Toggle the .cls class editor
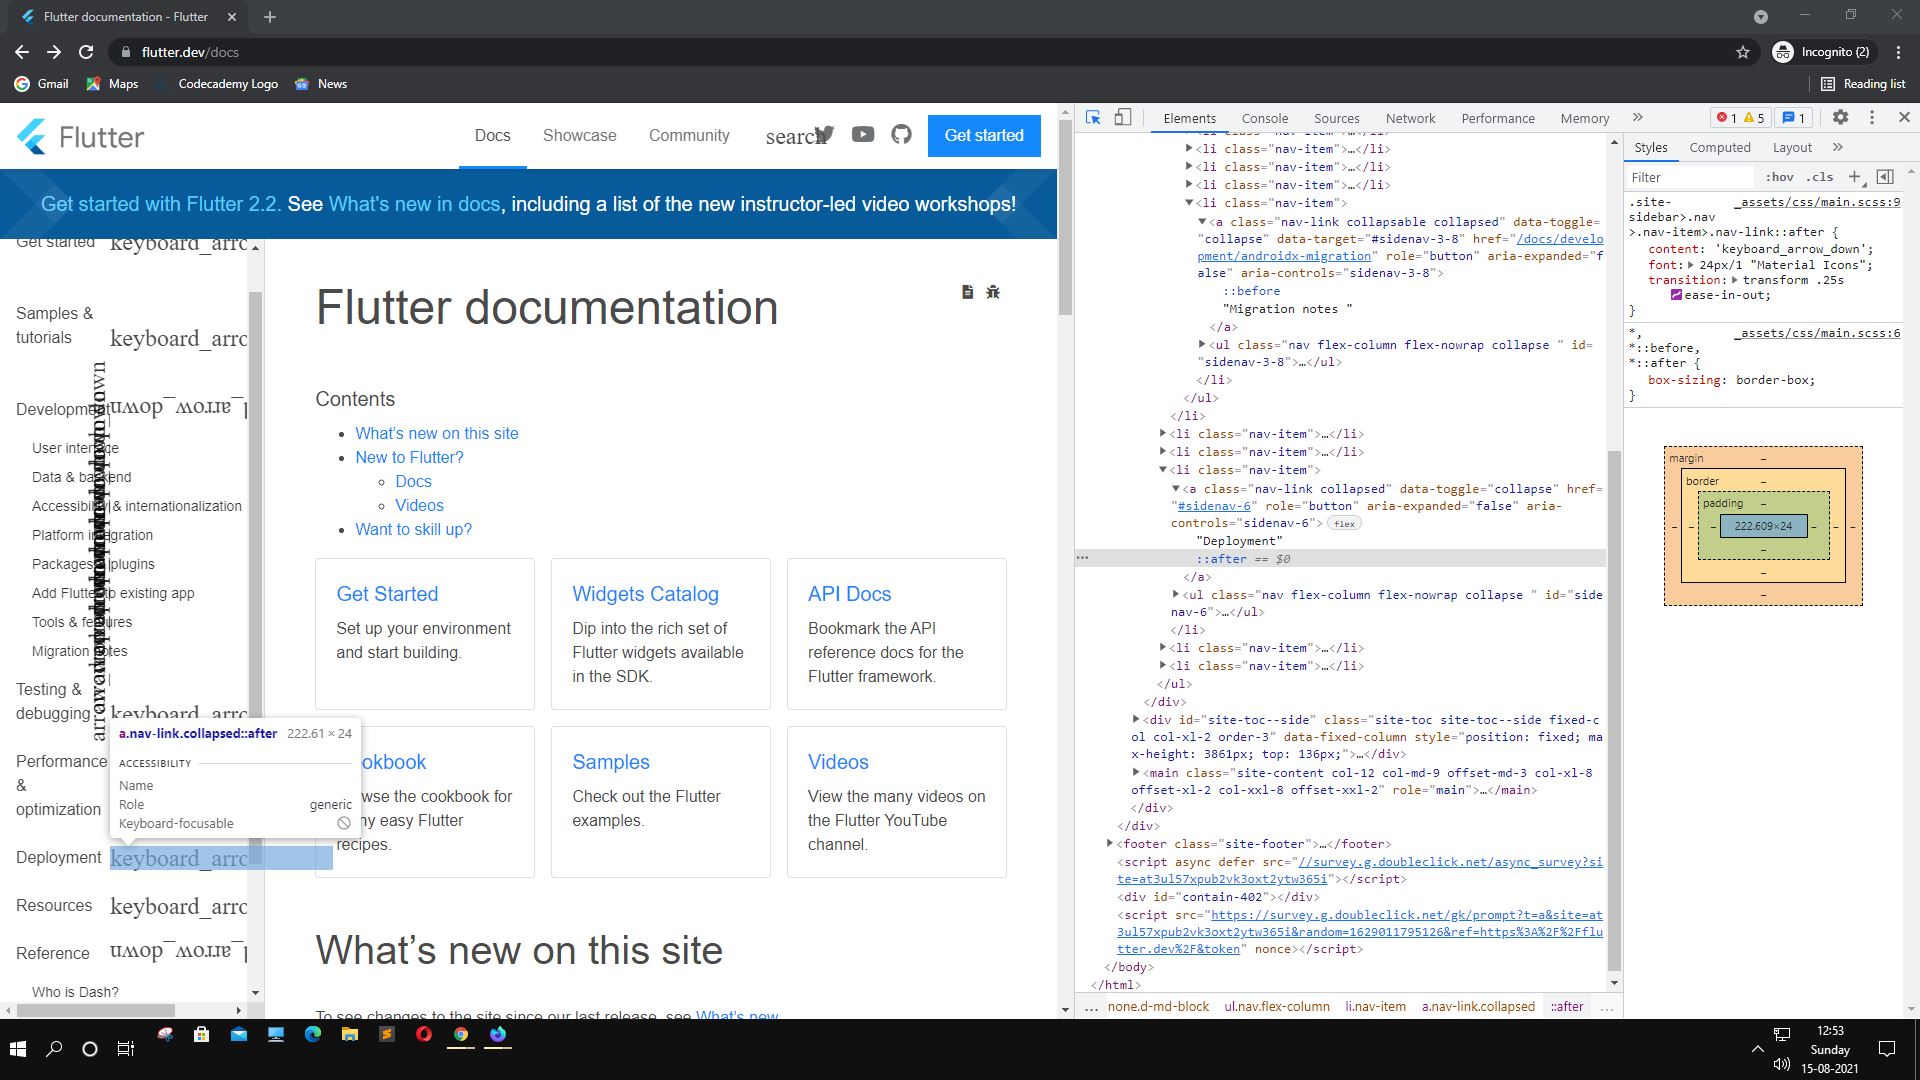 (x=1821, y=177)
